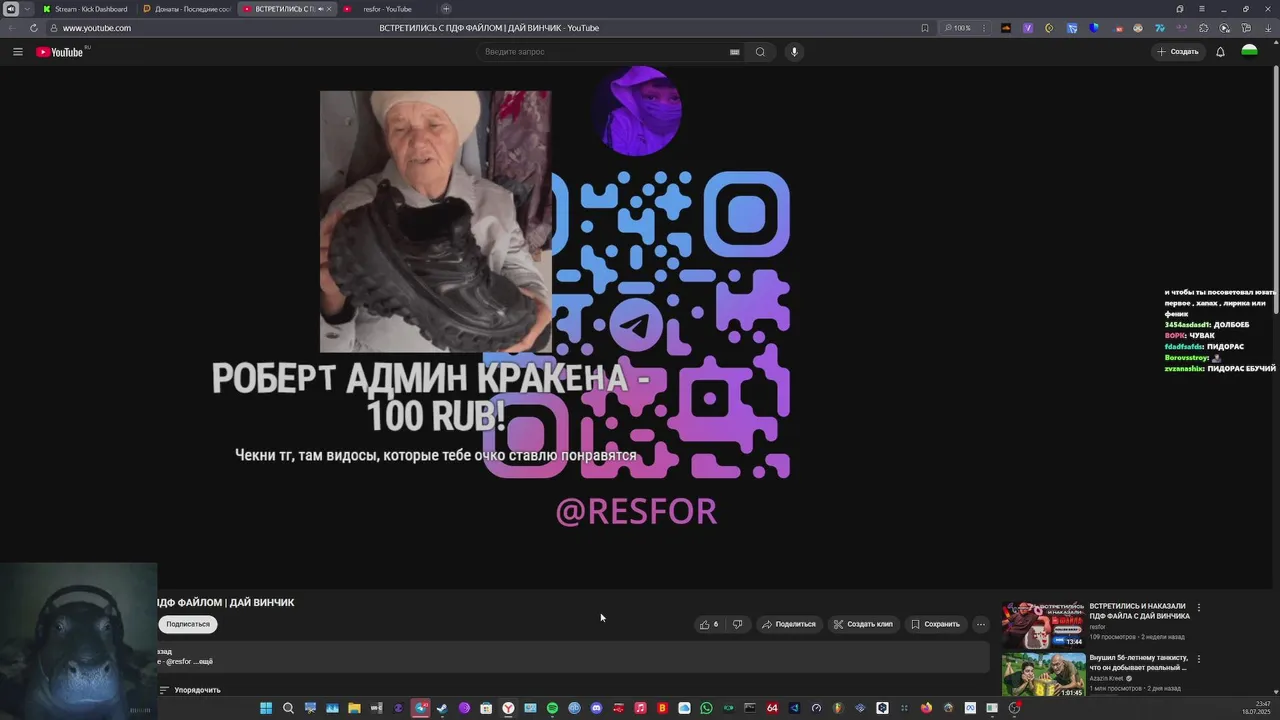Open Yandex Browser from the taskbar
1280x720 pixels.
(x=508, y=708)
